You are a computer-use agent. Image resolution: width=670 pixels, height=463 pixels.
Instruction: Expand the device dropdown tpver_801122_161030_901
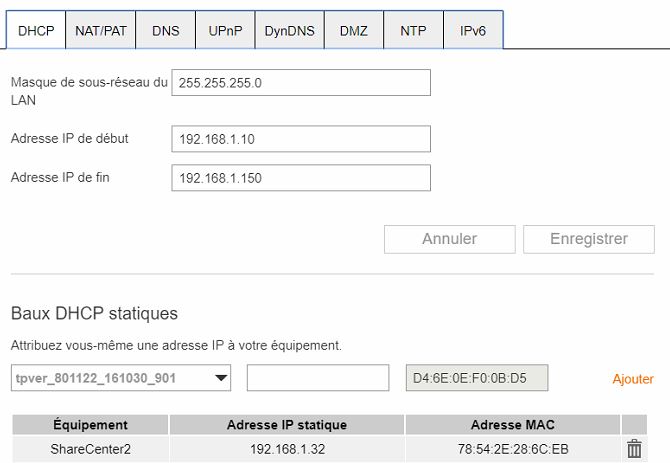121,378
